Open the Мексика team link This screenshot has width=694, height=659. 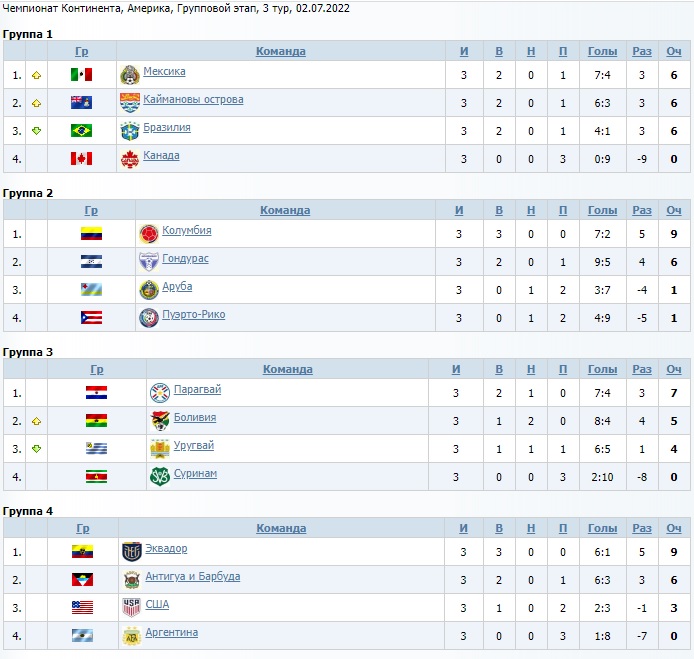coord(164,72)
